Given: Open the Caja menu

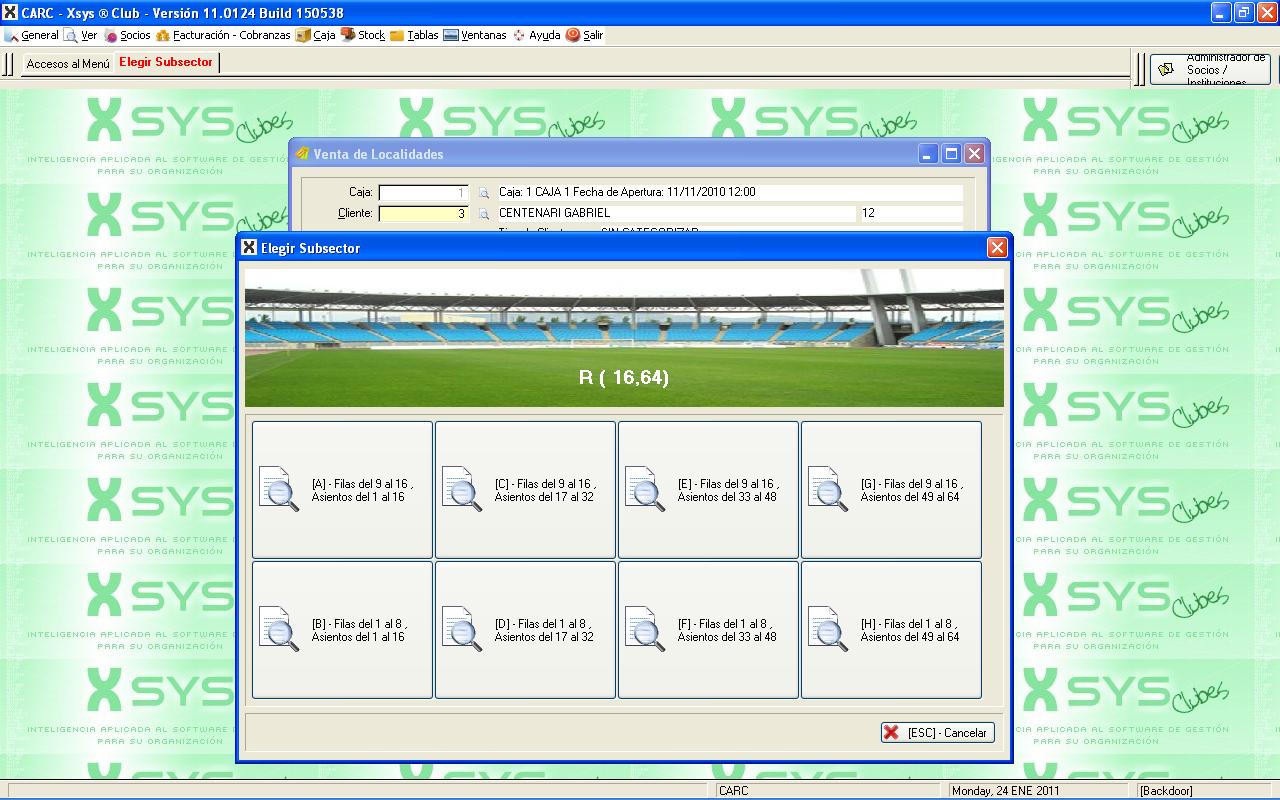Looking at the screenshot, I should (x=316, y=35).
